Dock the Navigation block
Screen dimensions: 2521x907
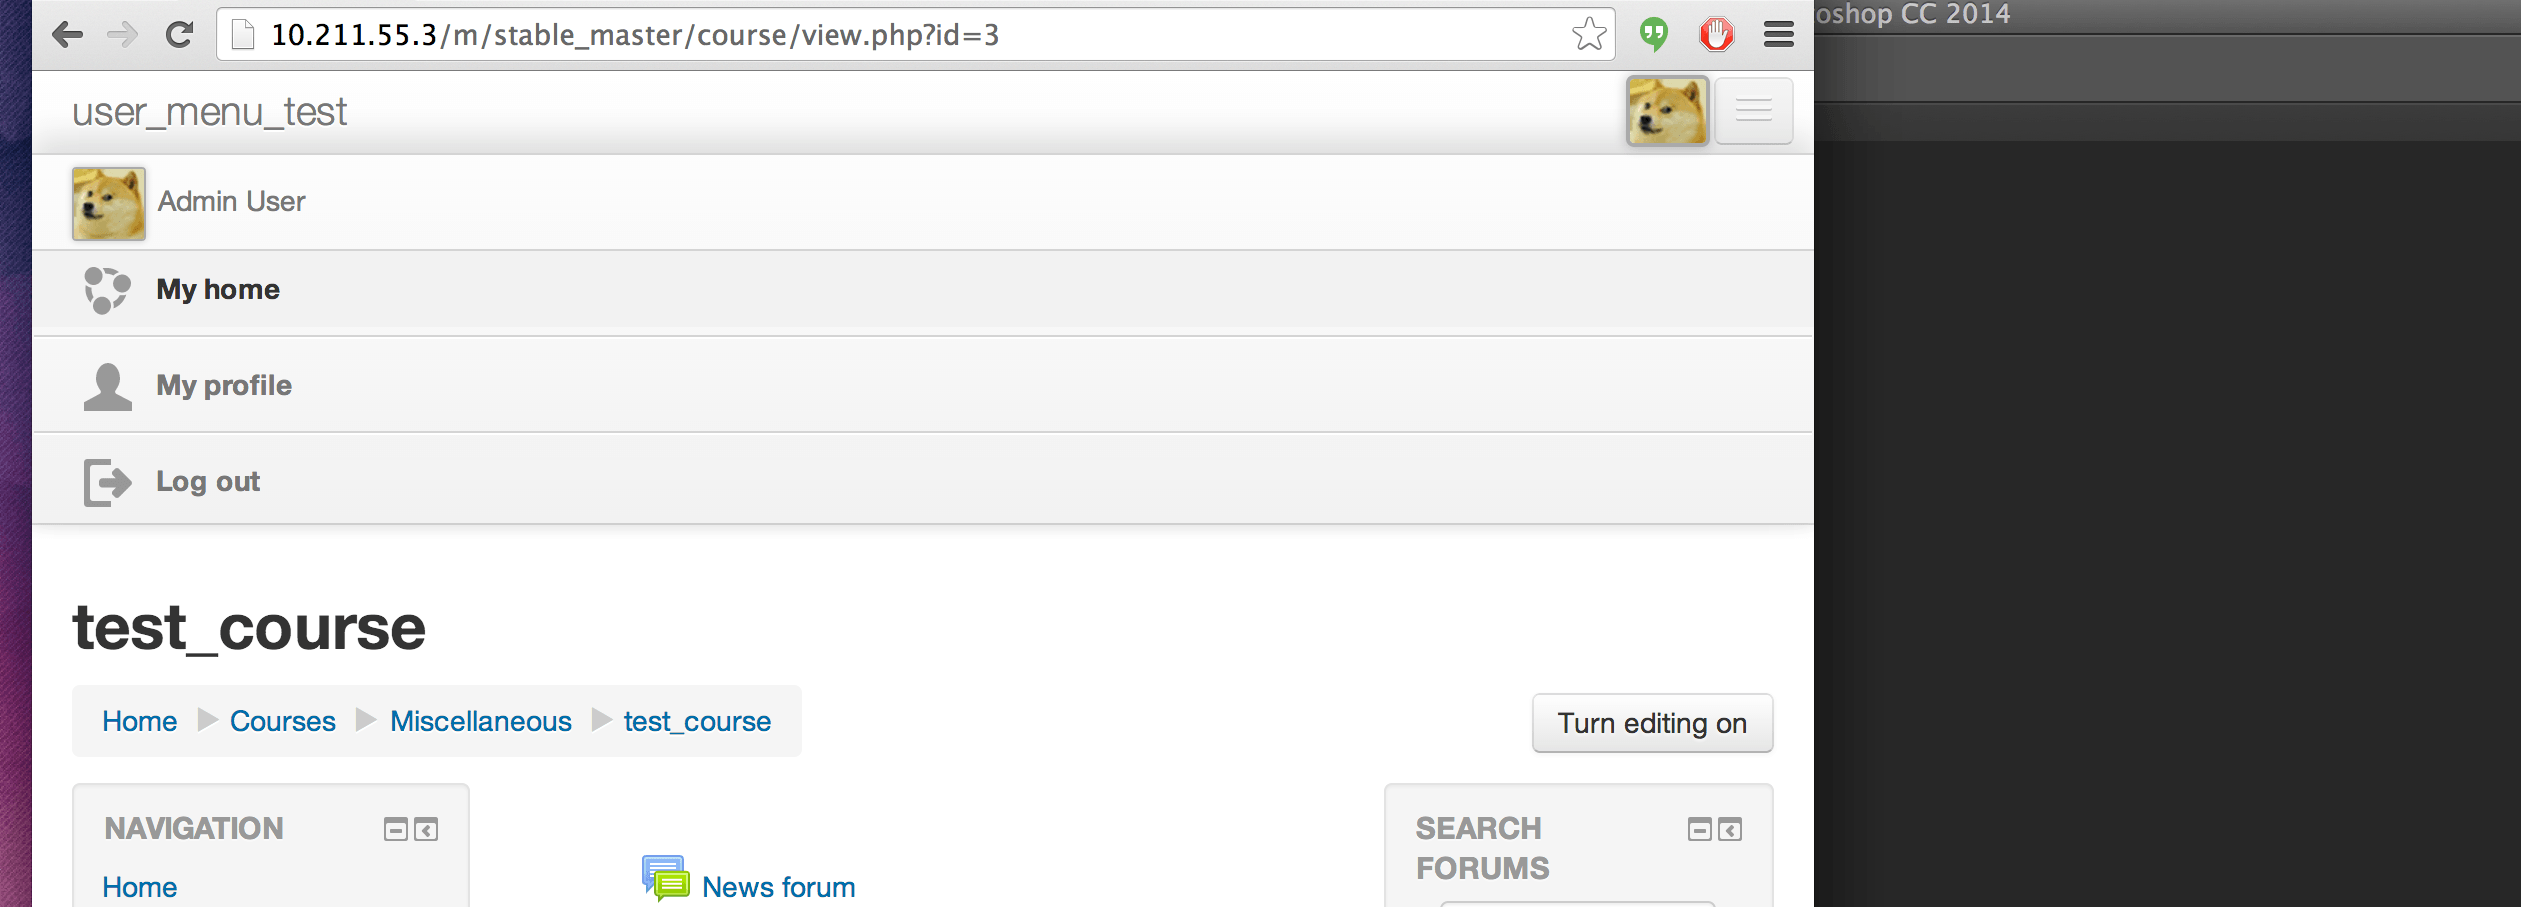426,830
